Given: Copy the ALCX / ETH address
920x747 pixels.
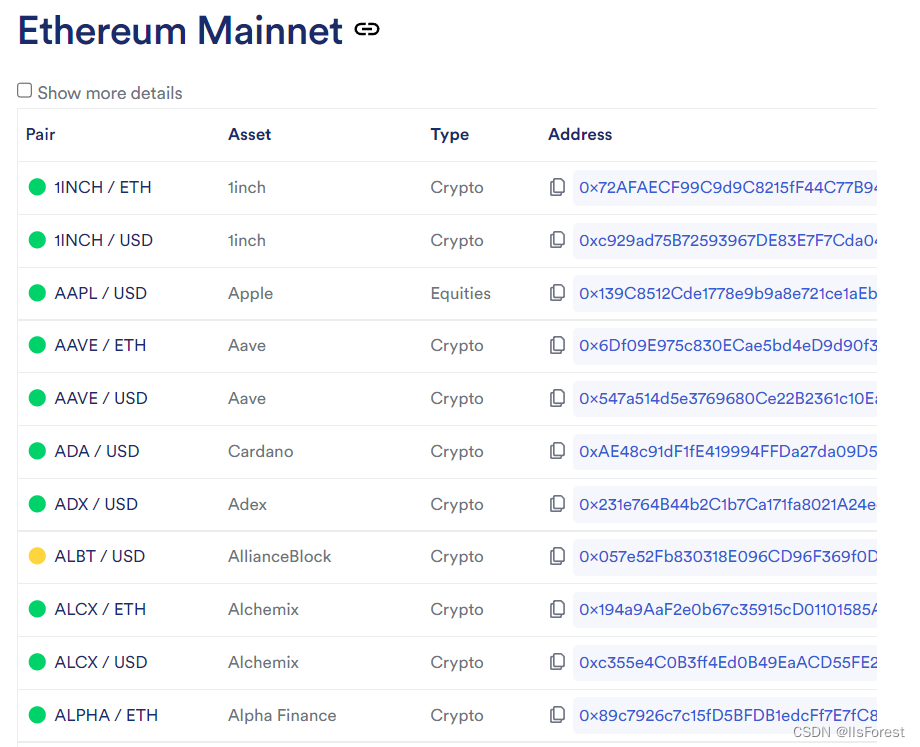Looking at the screenshot, I should 557,609.
